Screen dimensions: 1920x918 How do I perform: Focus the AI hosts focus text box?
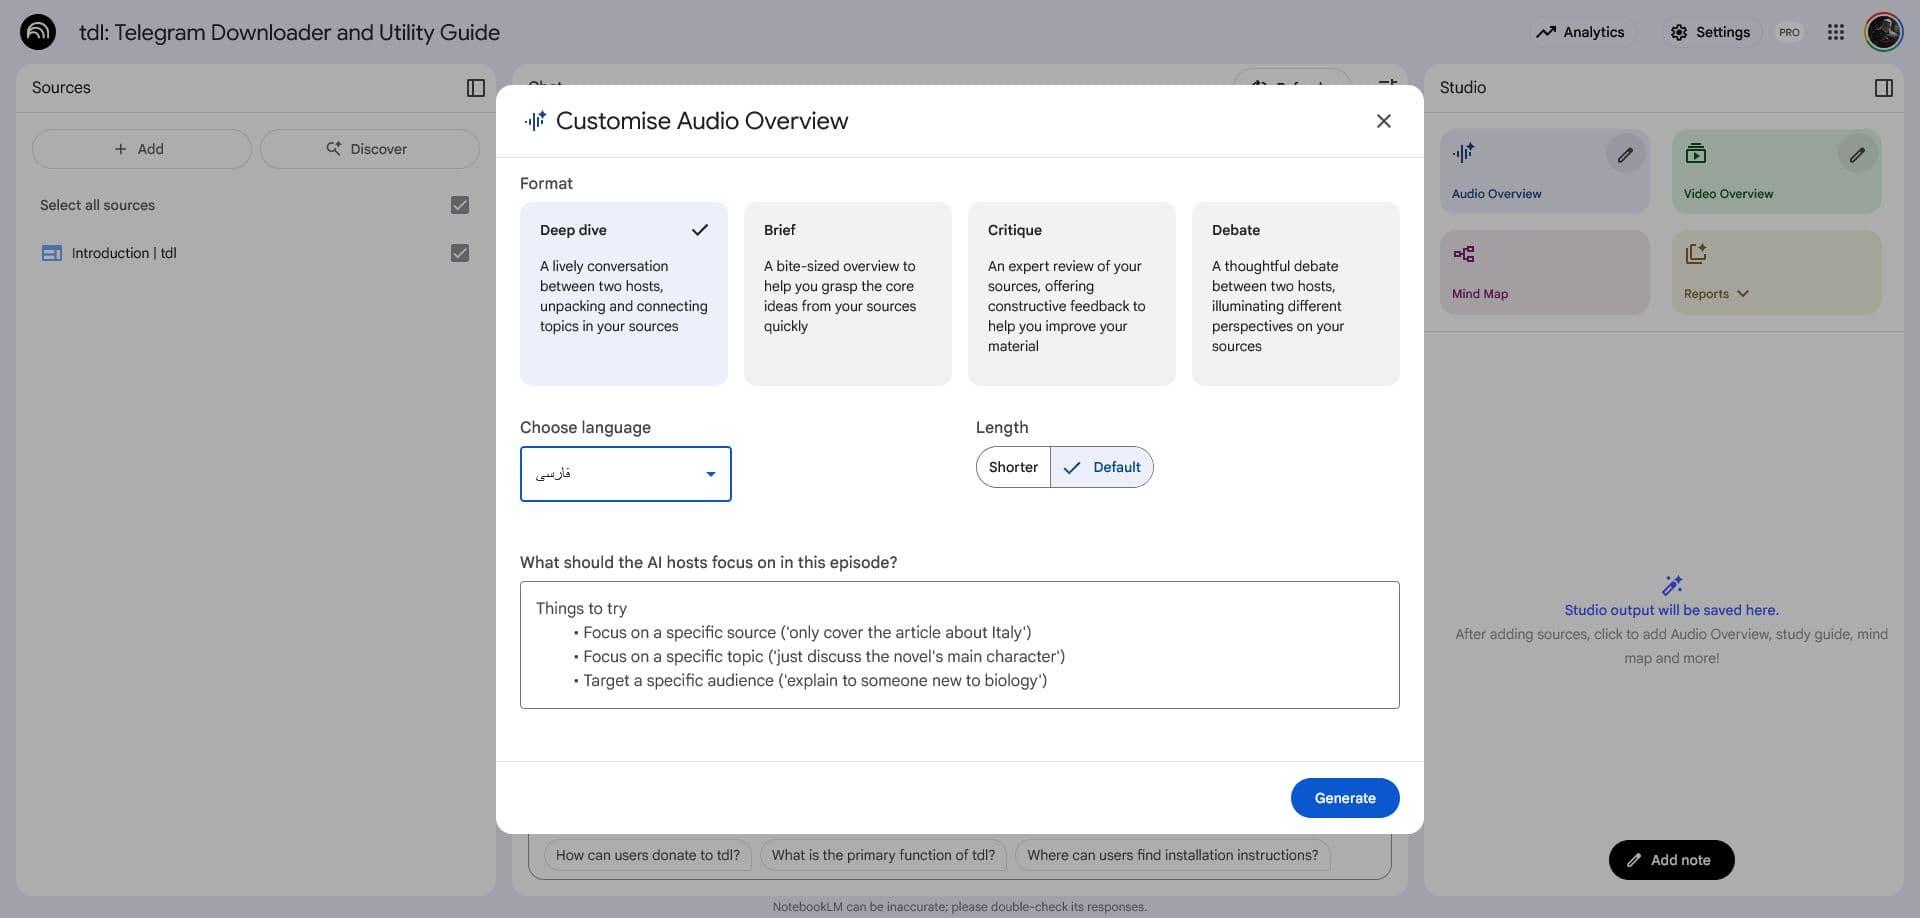pos(960,645)
